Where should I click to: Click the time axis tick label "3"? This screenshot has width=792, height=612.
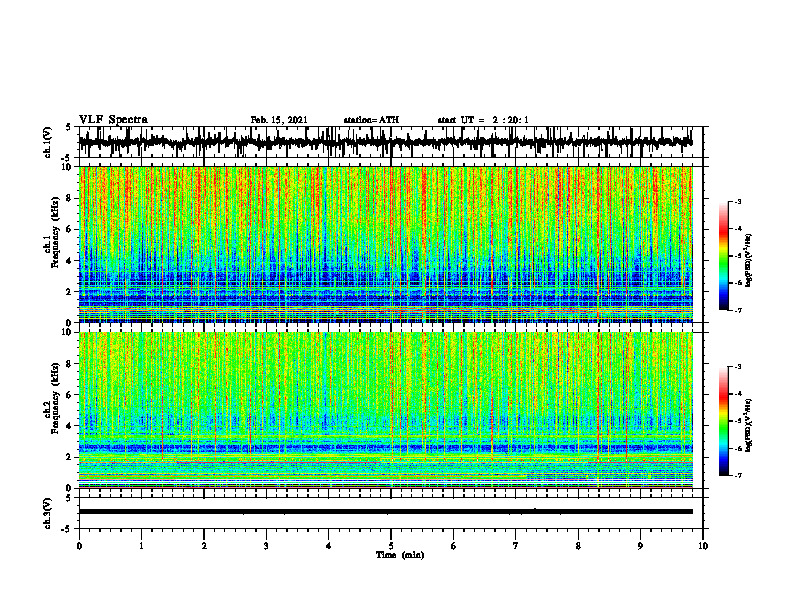(x=266, y=546)
